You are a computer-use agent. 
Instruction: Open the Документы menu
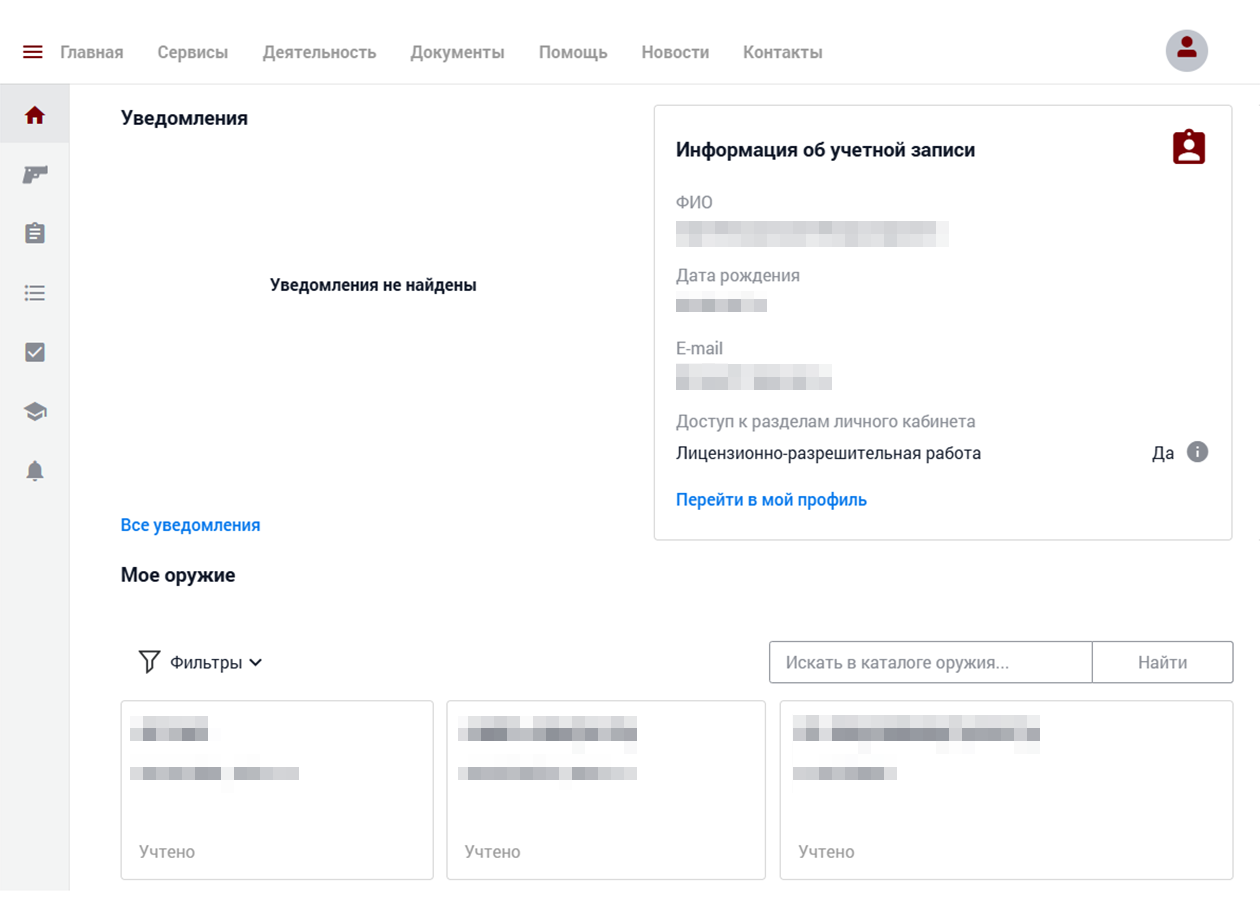point(457,52)
